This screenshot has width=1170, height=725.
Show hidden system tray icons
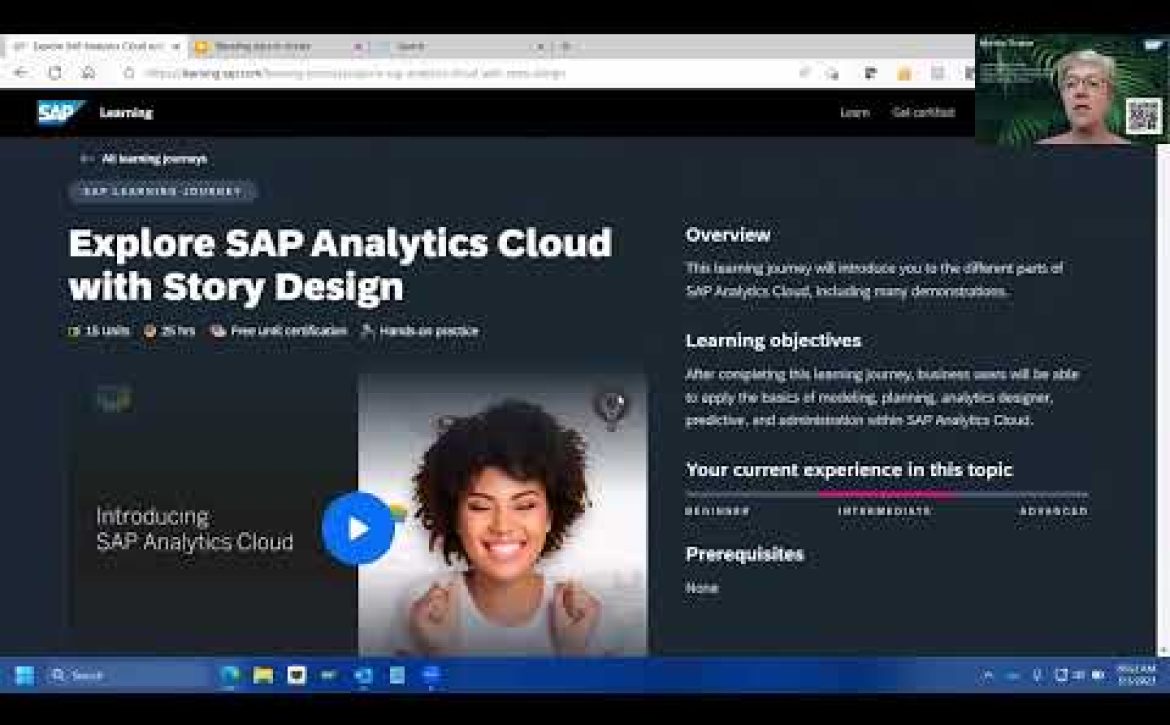click(989, 675)
